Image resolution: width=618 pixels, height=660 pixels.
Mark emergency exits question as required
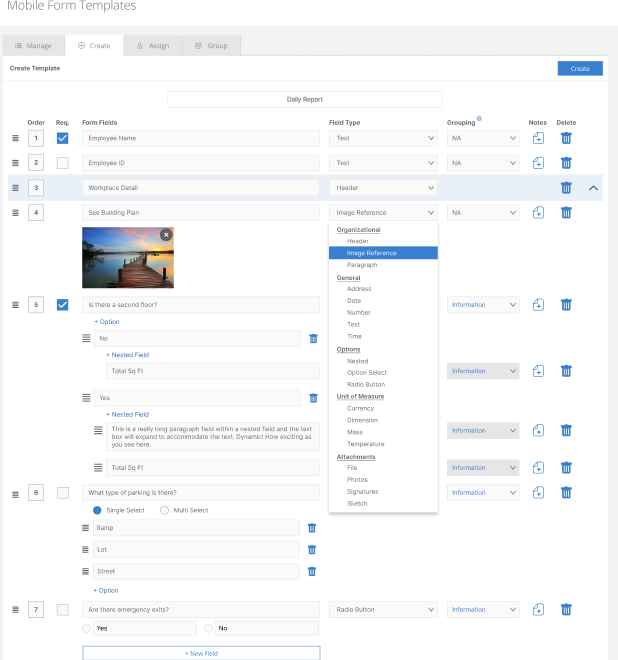coord(62,609)
